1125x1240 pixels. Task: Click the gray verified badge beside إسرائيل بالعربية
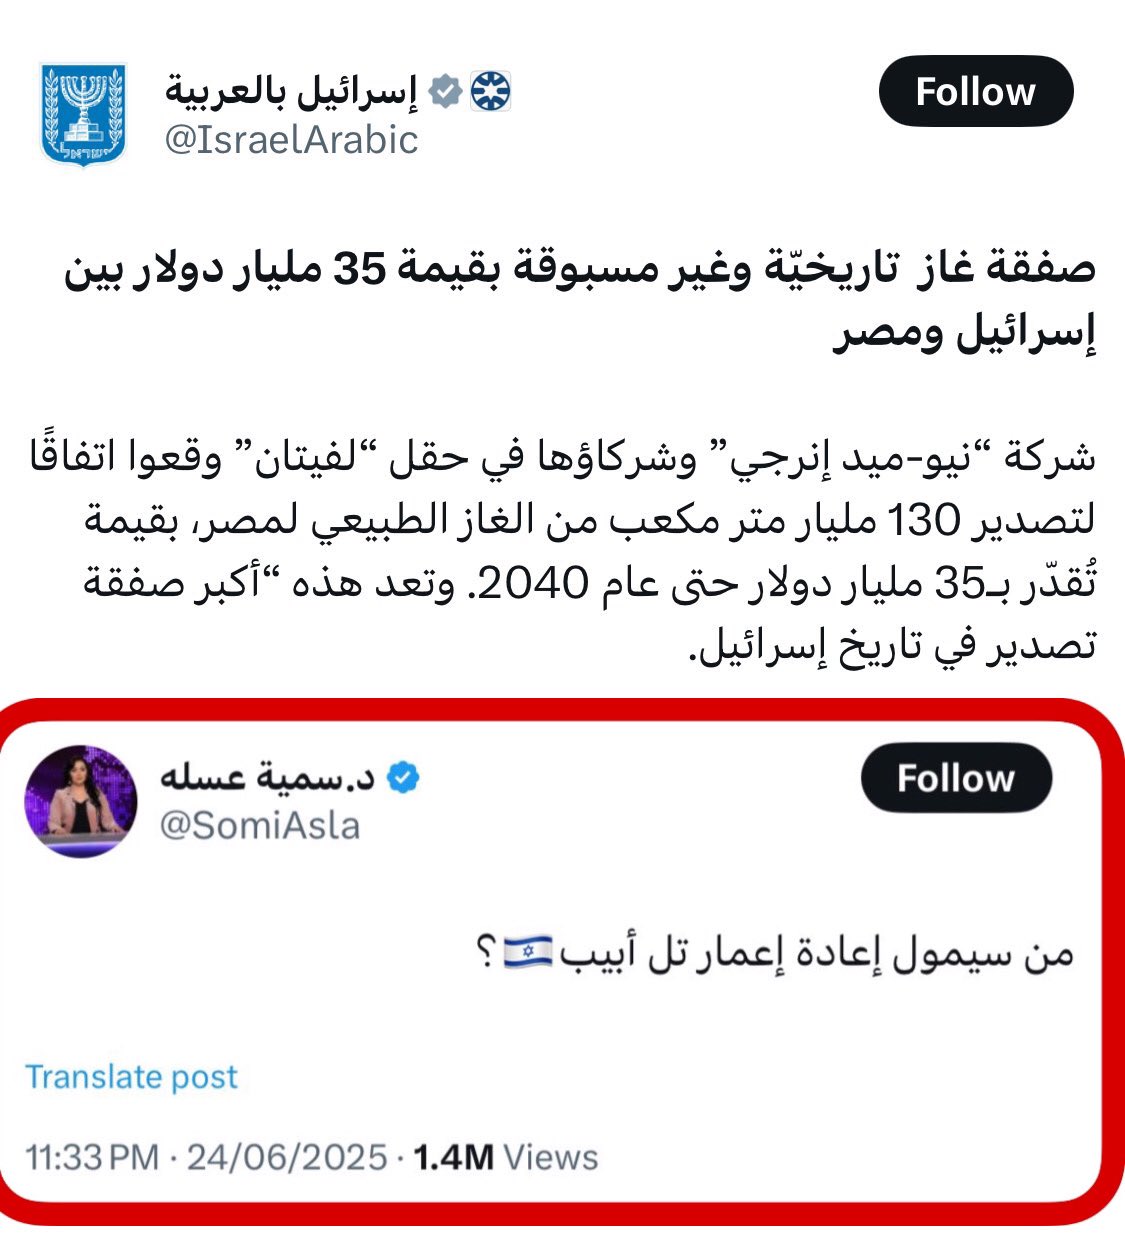pos(445,92)
